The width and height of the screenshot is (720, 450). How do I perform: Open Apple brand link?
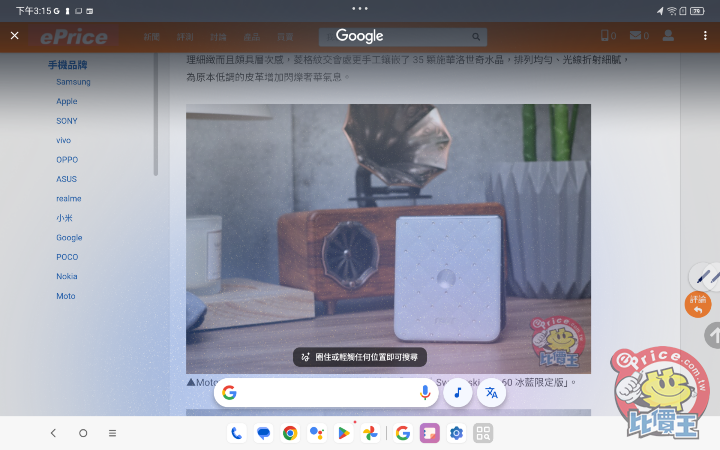[67, 101]
